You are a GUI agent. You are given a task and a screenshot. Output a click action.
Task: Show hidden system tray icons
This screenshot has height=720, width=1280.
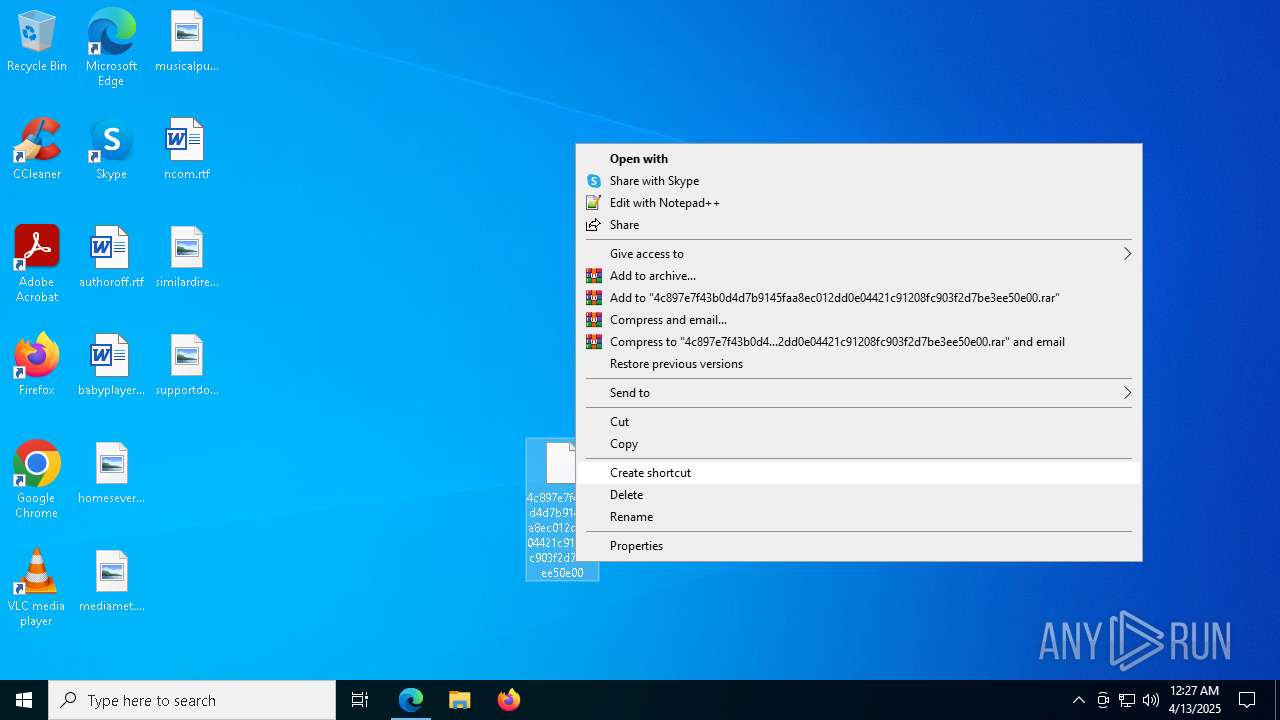(1079, 700)
